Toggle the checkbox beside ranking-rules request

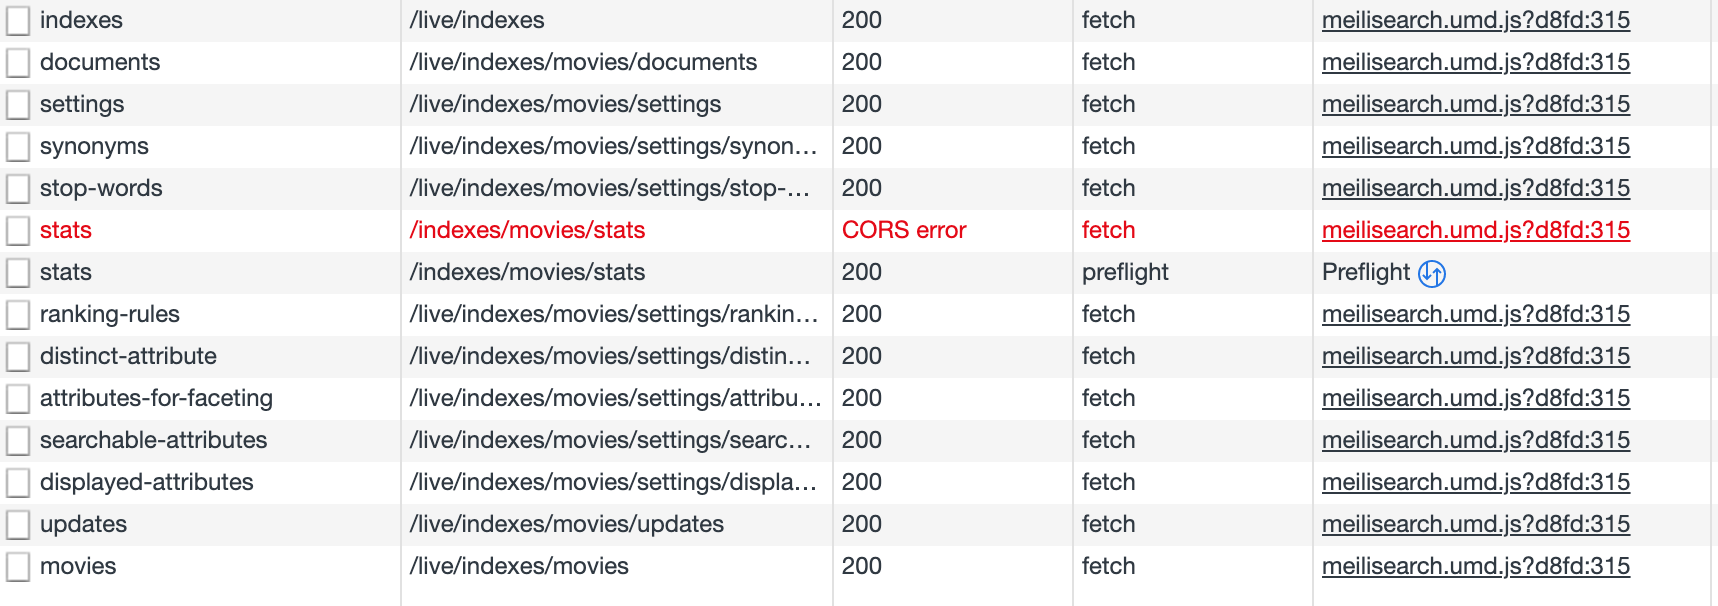pos(18,313)
